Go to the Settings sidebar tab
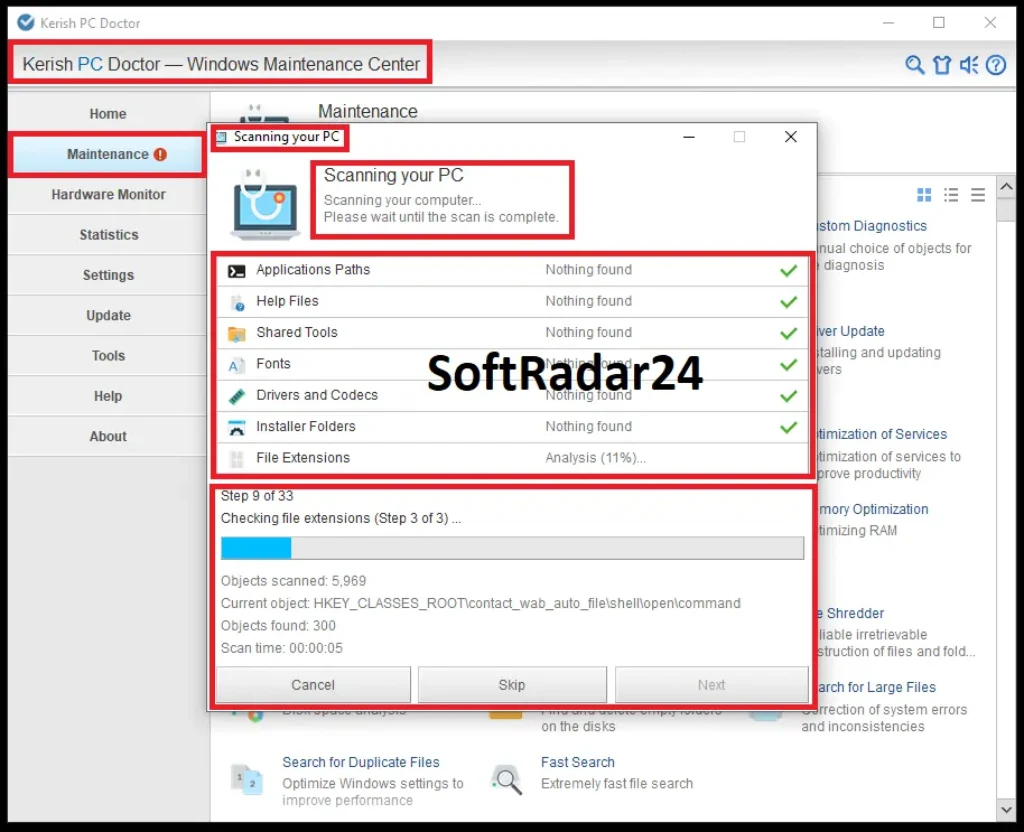The image size is (1024, 832). 108,275
